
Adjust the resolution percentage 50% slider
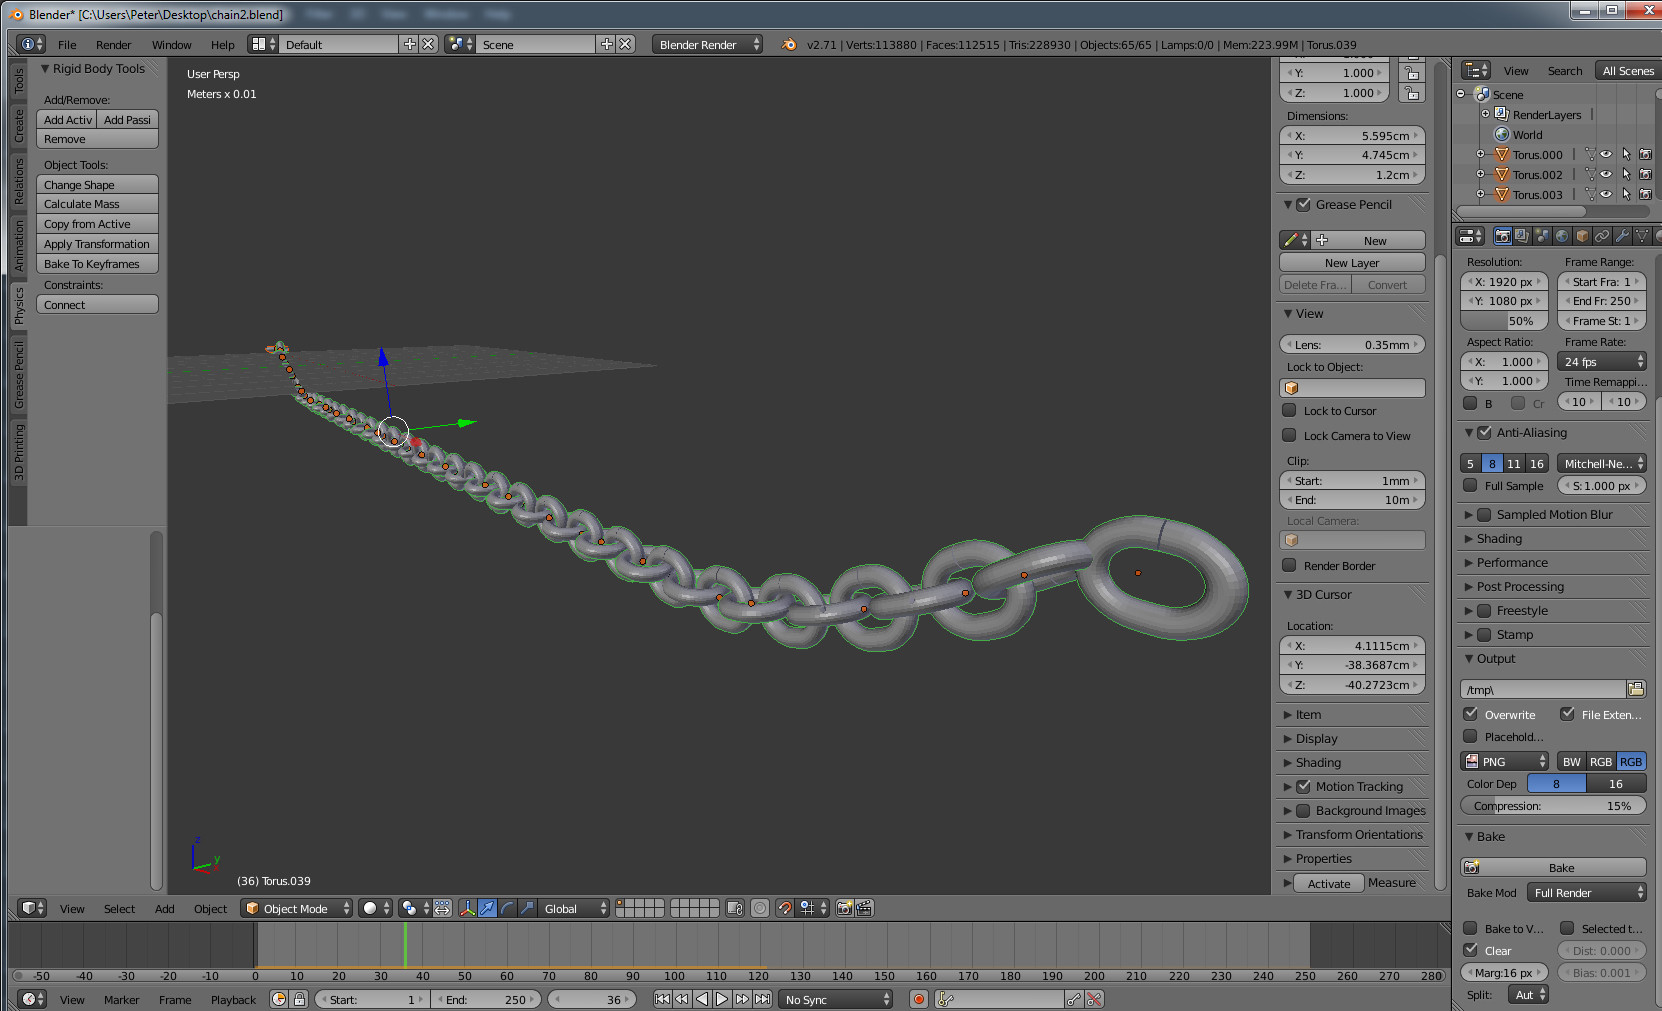point(1504,321)
